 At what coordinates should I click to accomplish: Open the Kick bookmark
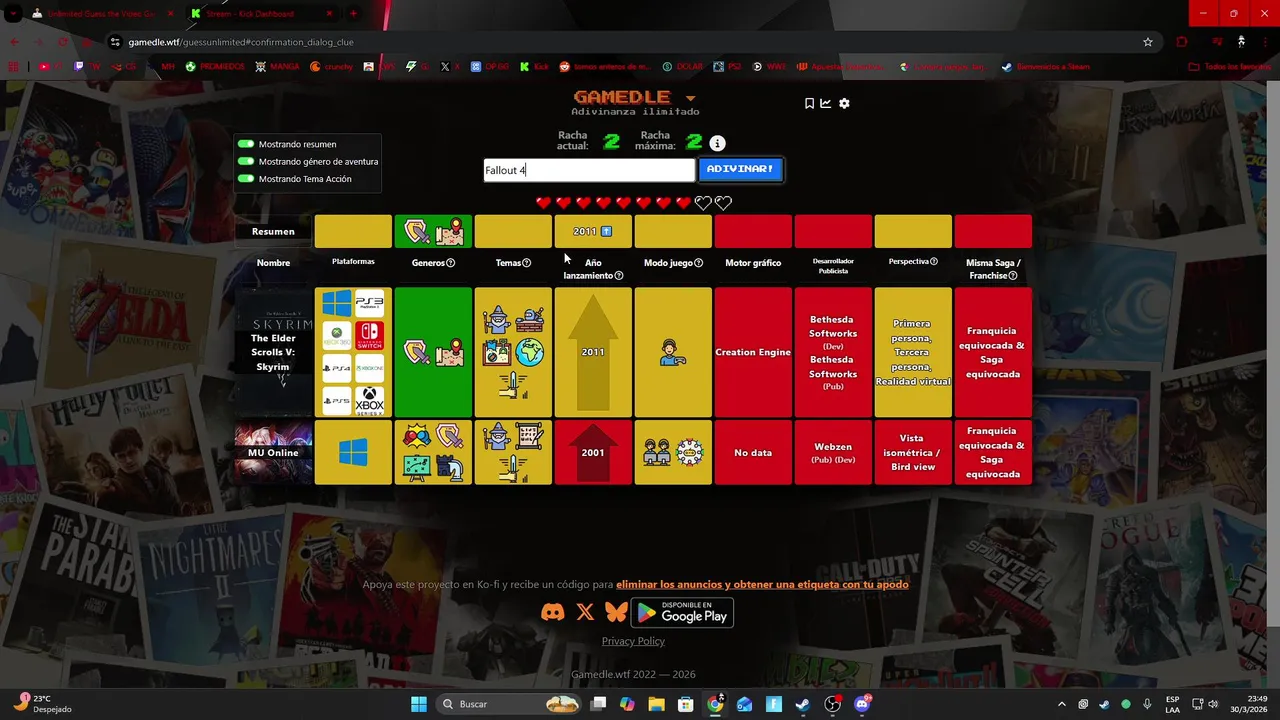(x=534, y=67)
